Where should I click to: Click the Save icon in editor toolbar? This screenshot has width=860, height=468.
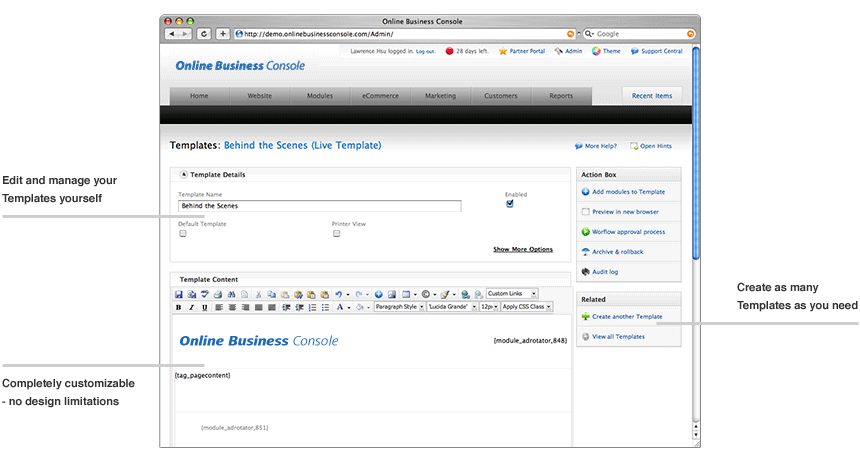(x=179, y=295)
